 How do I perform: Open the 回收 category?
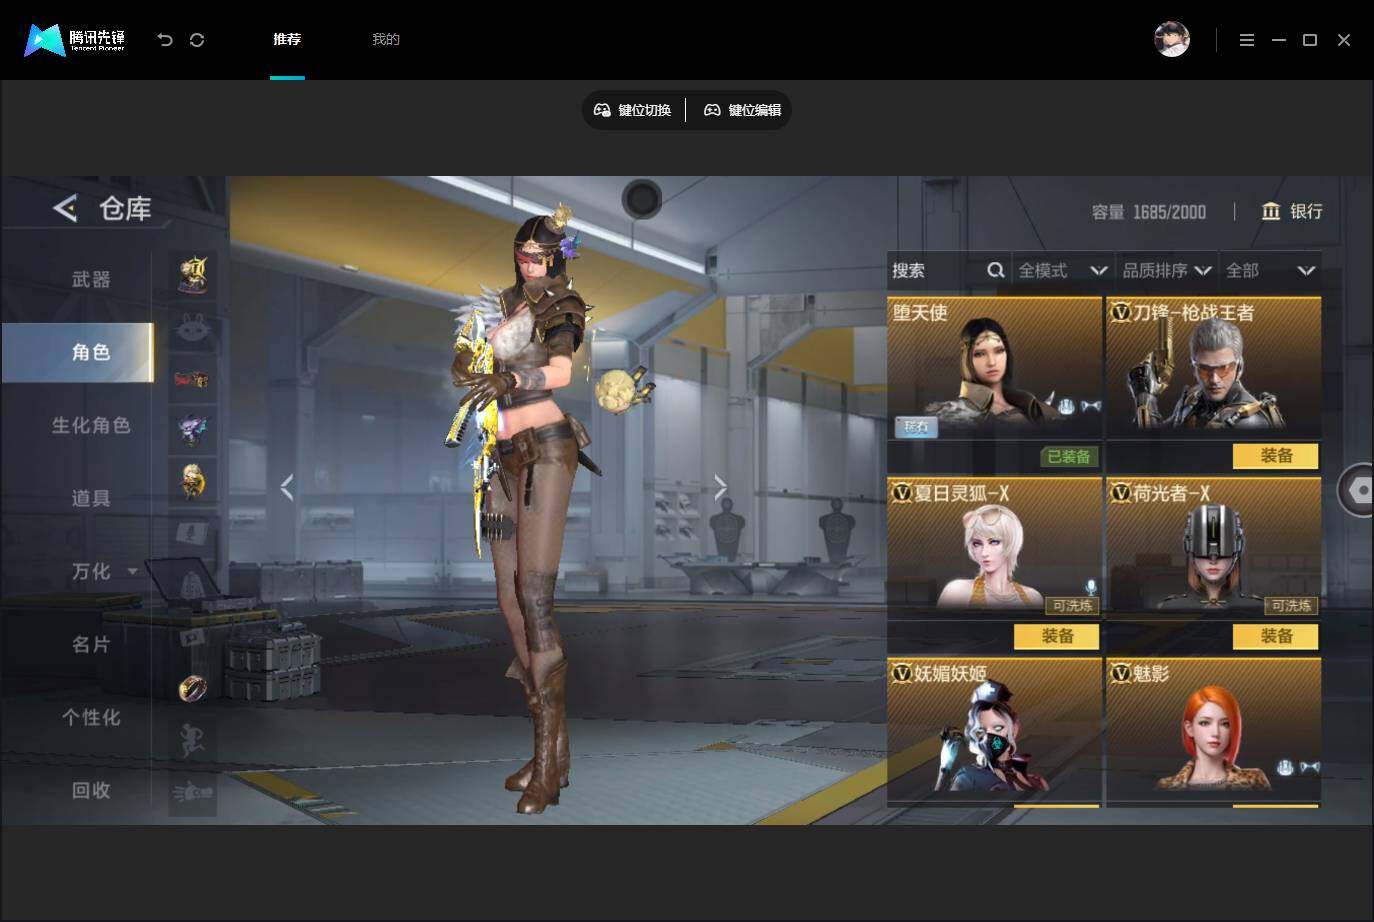[x=91, y=790]
